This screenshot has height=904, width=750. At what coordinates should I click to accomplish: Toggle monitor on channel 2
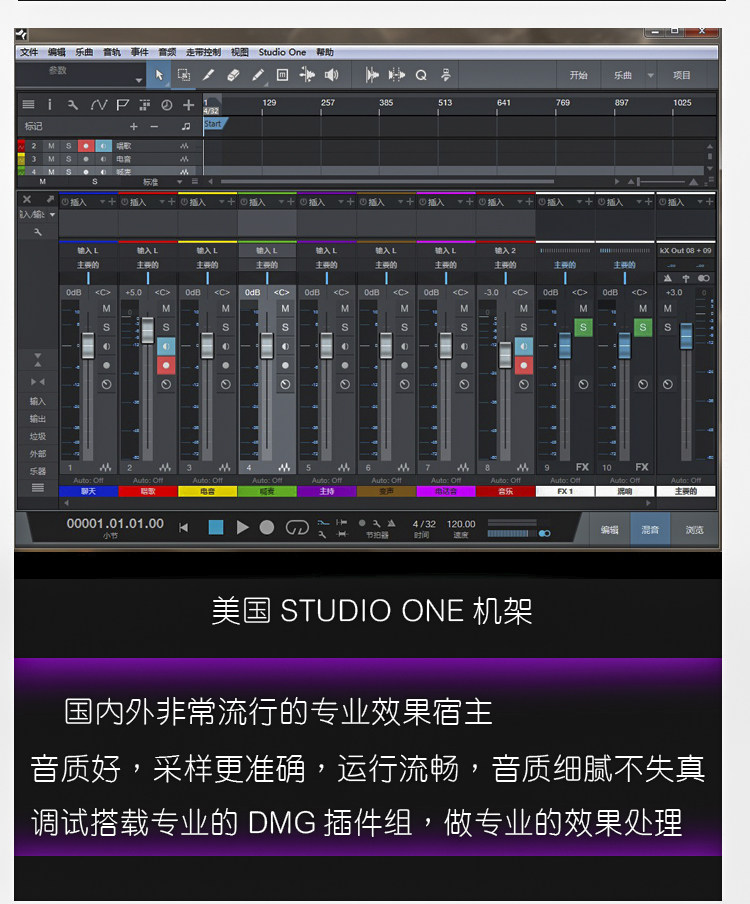click(166, 346)
